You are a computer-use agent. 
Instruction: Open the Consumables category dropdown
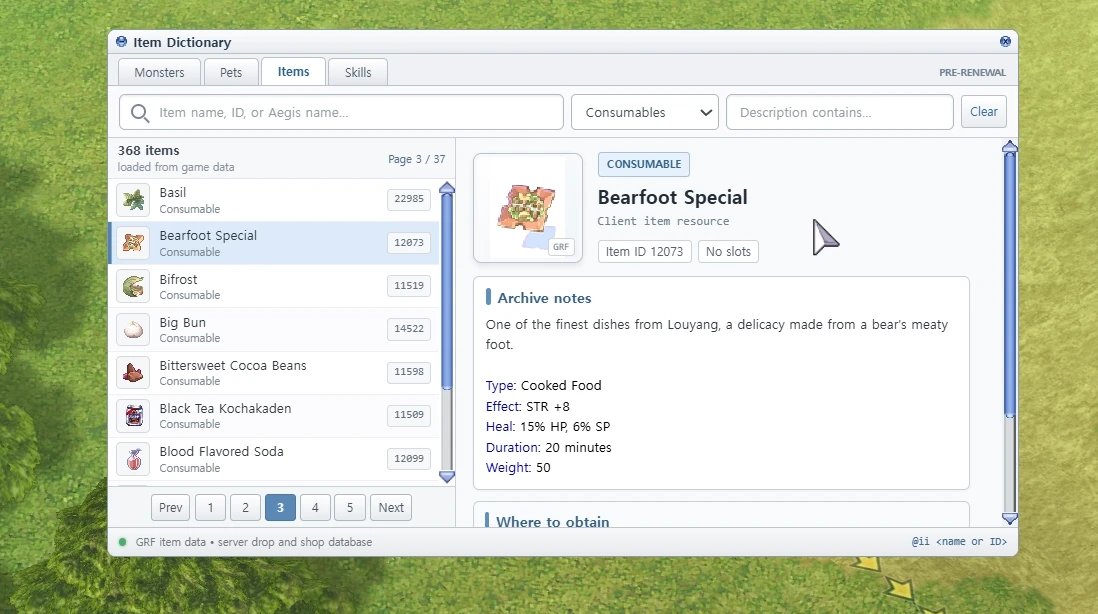pyautogui.click(x=645, y=112)
